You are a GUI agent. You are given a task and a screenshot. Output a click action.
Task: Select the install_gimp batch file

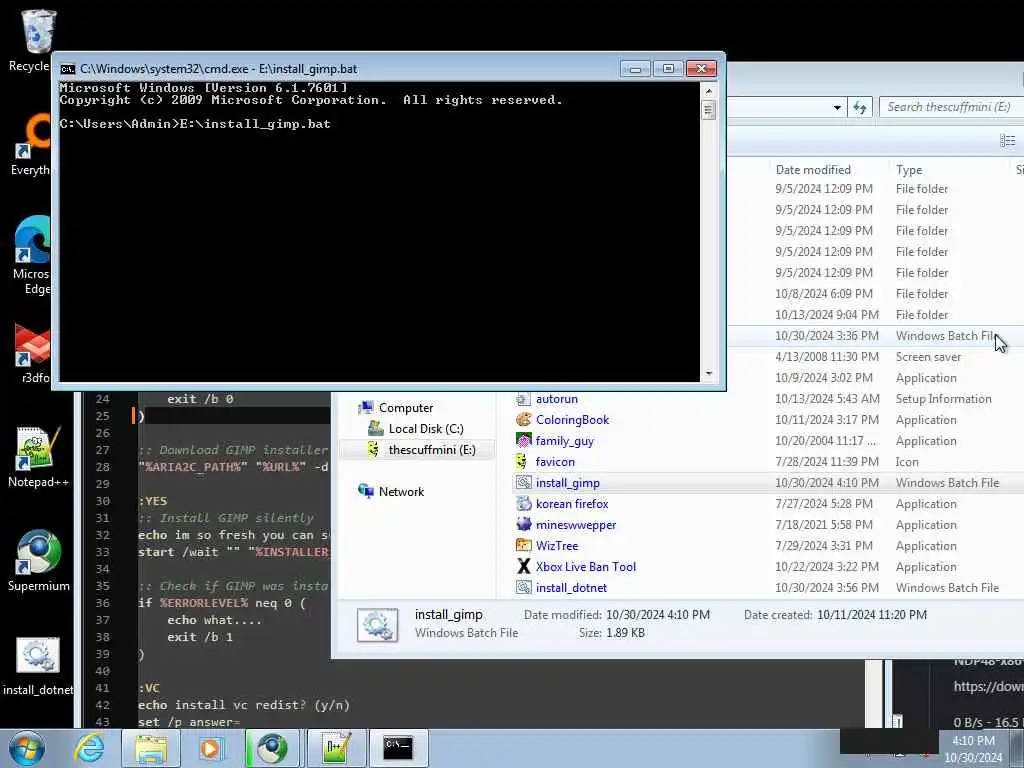[568, 483]
